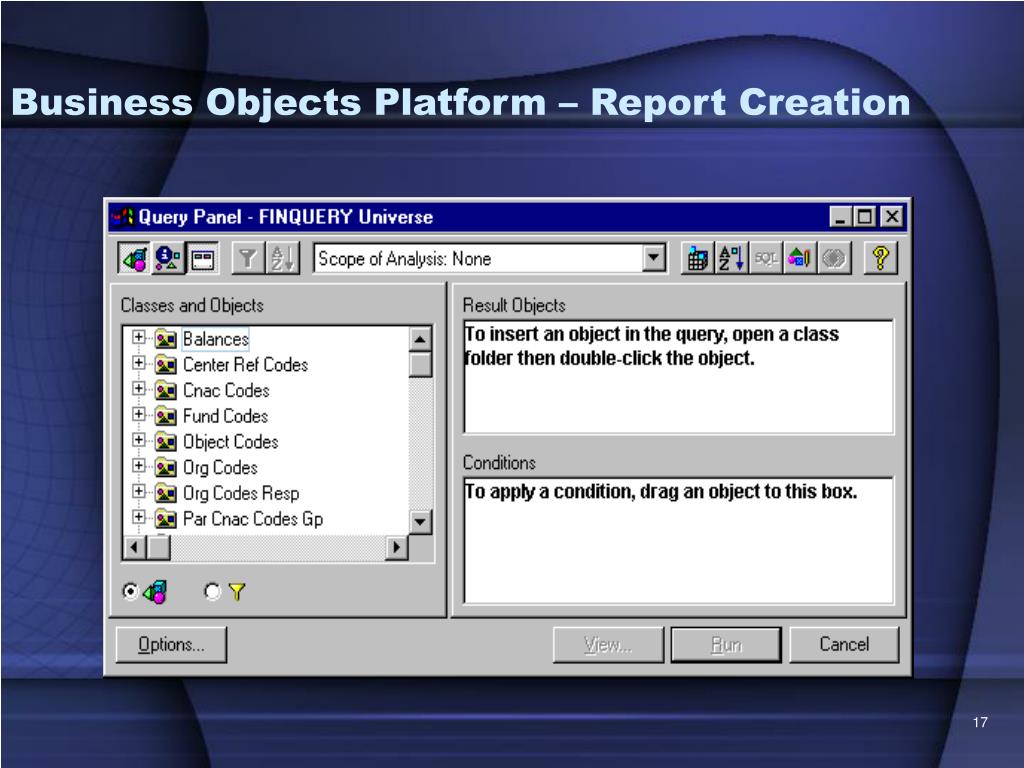Expand the Org Codes Resp class
1024x768 pixels.
(138, 491)
